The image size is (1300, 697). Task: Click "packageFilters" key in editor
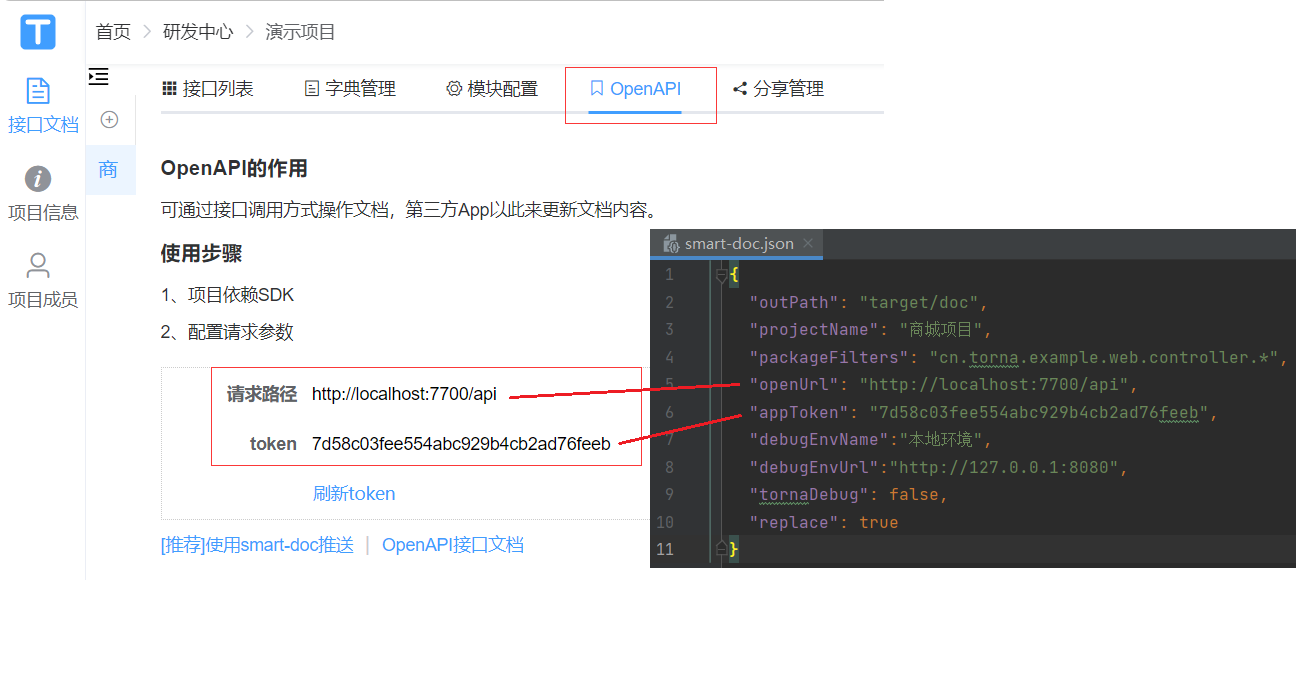(x=829, y=357)
